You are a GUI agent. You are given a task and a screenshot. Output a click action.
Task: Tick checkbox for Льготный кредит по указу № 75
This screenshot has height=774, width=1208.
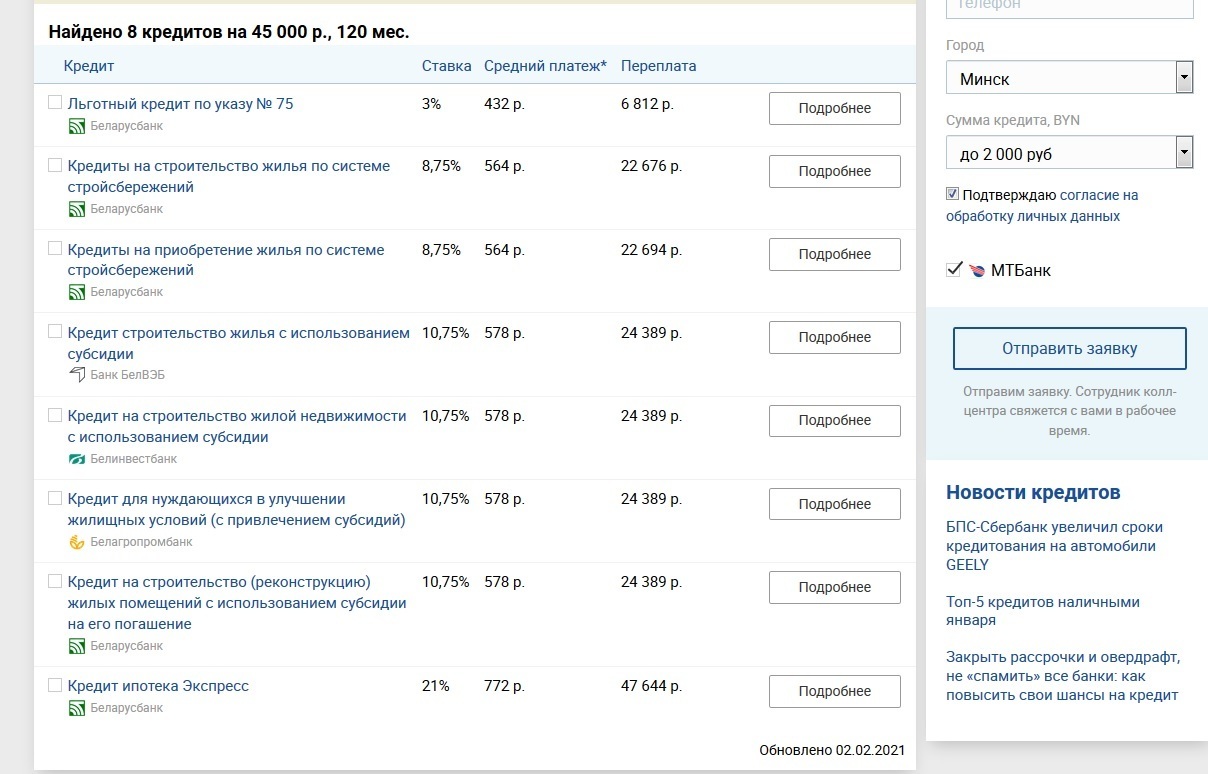click(x=55, y=102)
